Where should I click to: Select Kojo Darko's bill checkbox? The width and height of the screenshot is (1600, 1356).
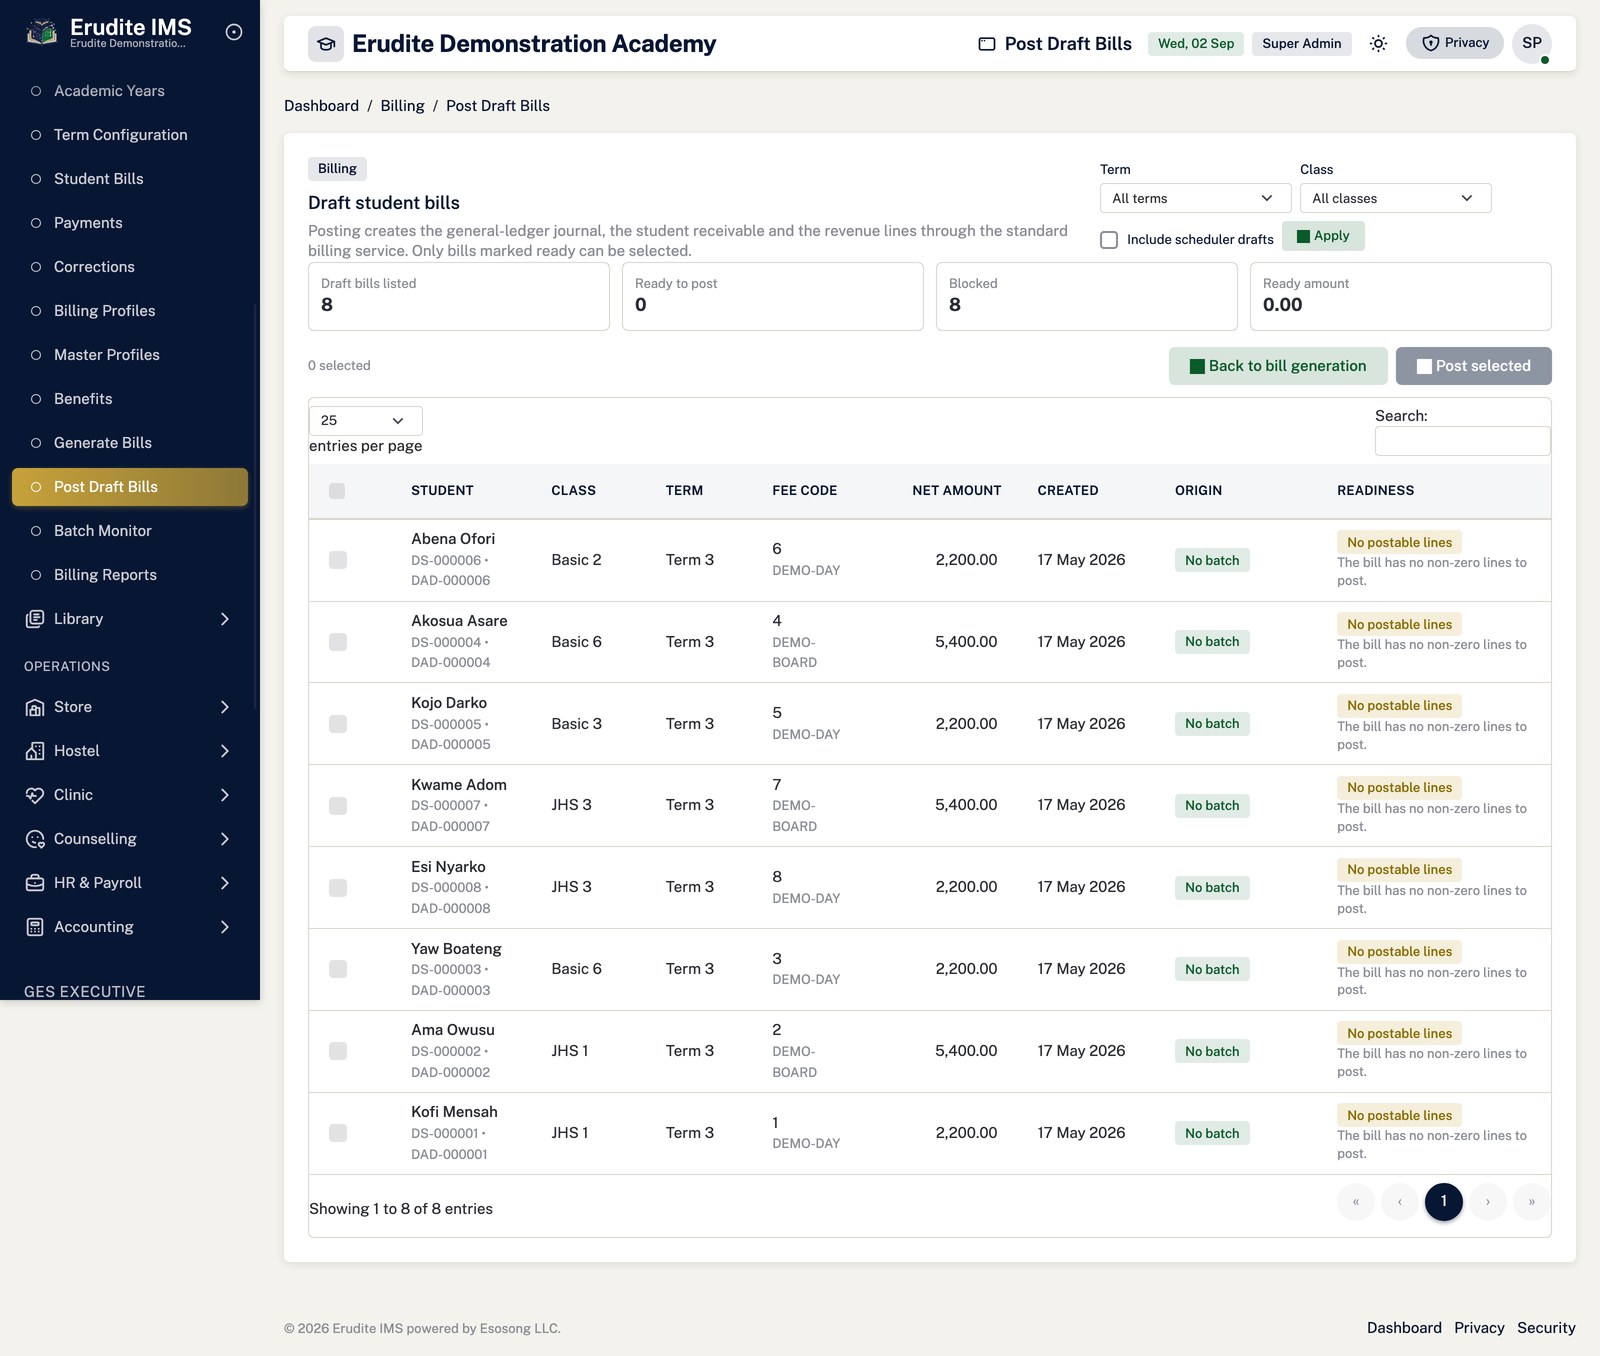[338, 724]
